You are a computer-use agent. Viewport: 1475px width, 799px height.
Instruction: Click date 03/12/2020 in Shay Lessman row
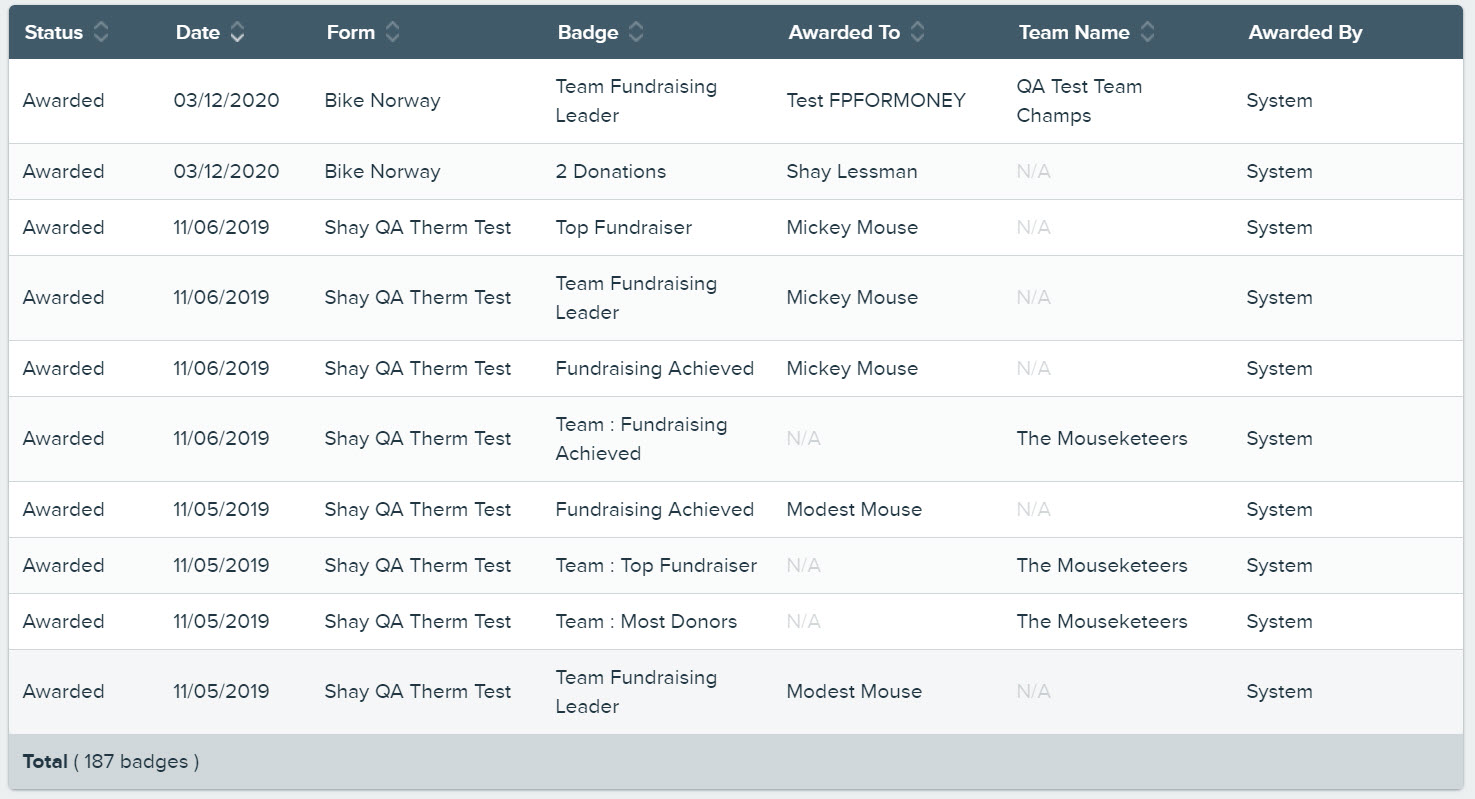pos(226,171)
